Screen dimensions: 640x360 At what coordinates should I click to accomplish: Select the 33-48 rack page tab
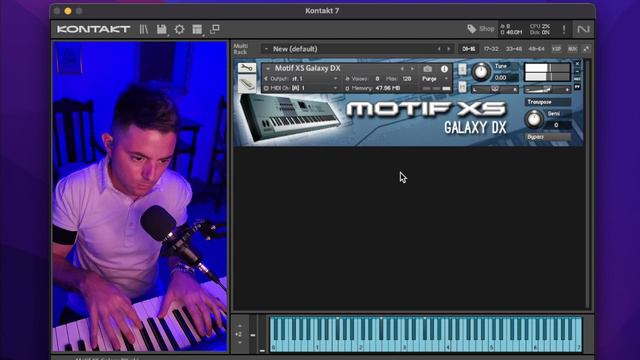pos(514,49)
